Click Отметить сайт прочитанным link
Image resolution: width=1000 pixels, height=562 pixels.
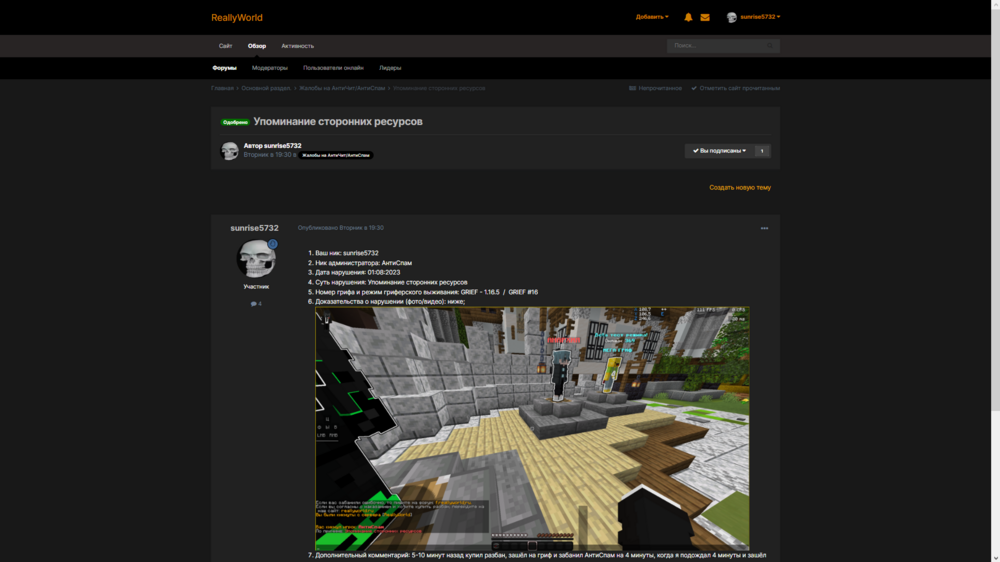click(736, 88)
